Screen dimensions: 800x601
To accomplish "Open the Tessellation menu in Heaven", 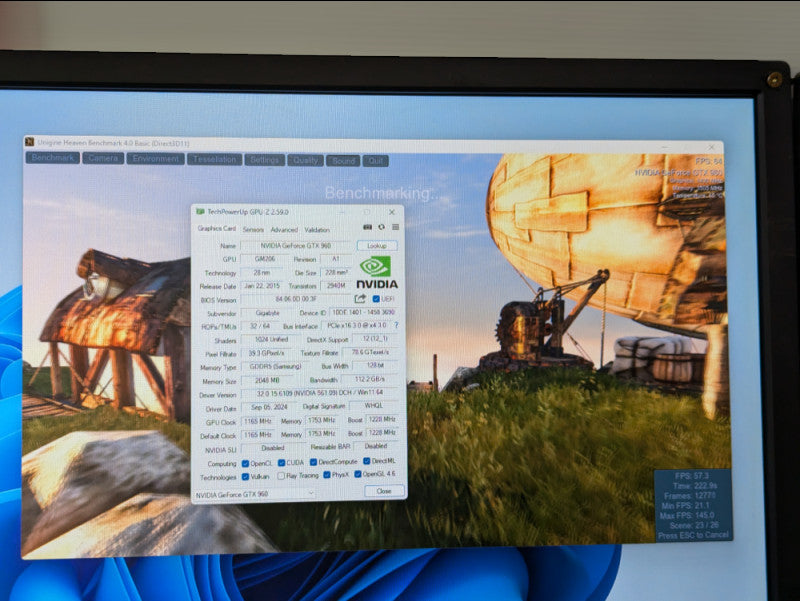I will 214,159.
